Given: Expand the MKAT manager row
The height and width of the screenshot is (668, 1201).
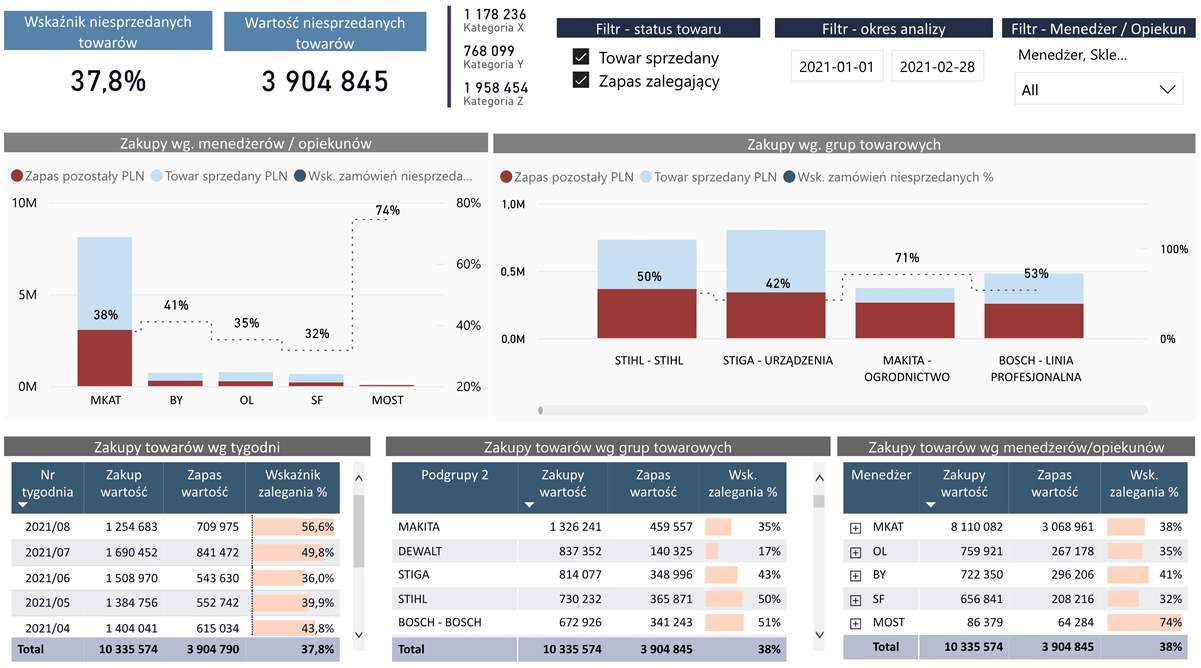Looking at the screenshot, I should 855,527.
